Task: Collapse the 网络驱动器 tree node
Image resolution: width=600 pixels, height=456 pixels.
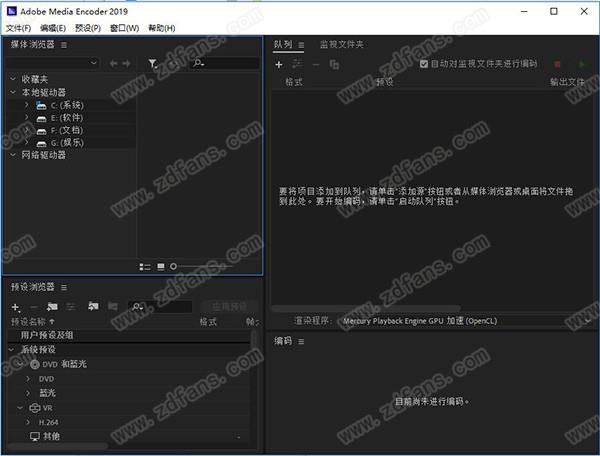Action: pyautogui.click(x=13, y=155)
